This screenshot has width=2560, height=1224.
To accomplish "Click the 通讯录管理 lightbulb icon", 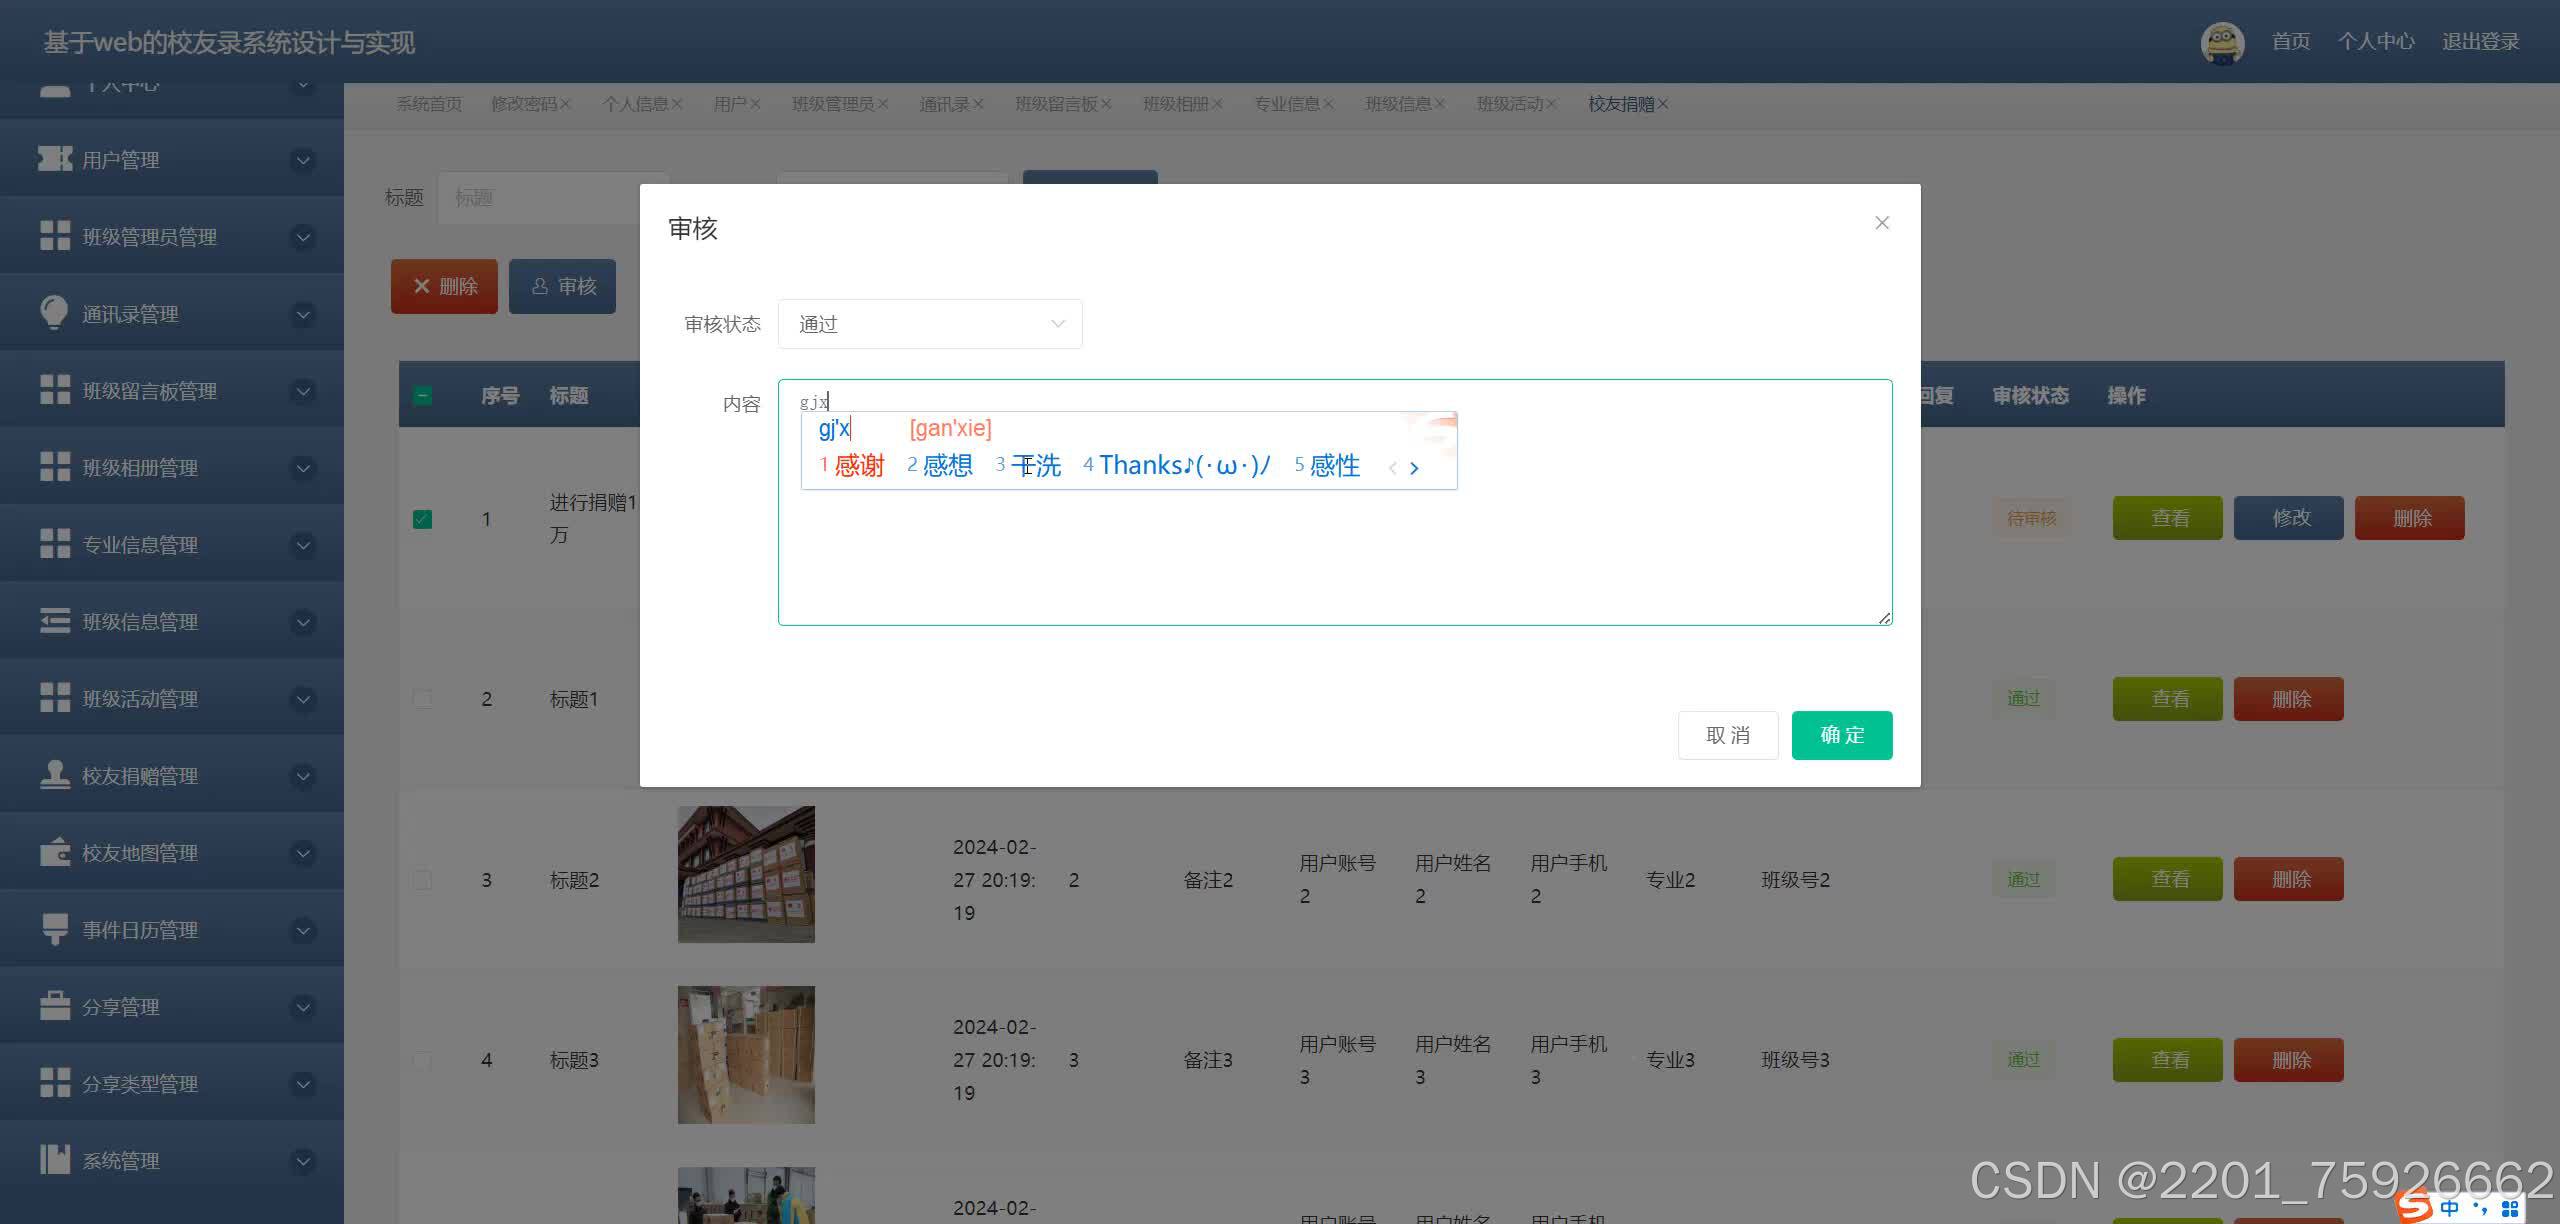I will pyautogui.click(x=54, y=313).
